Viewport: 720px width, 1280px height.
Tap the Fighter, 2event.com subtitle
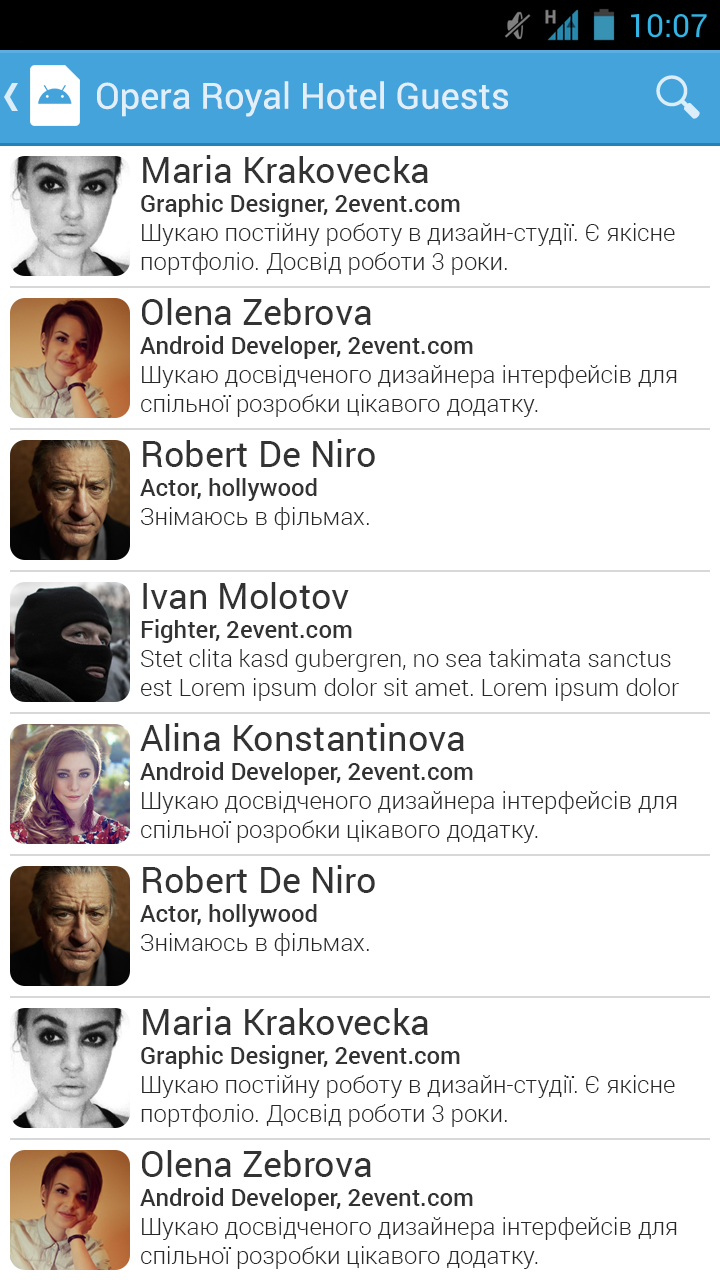pos(246,630)
